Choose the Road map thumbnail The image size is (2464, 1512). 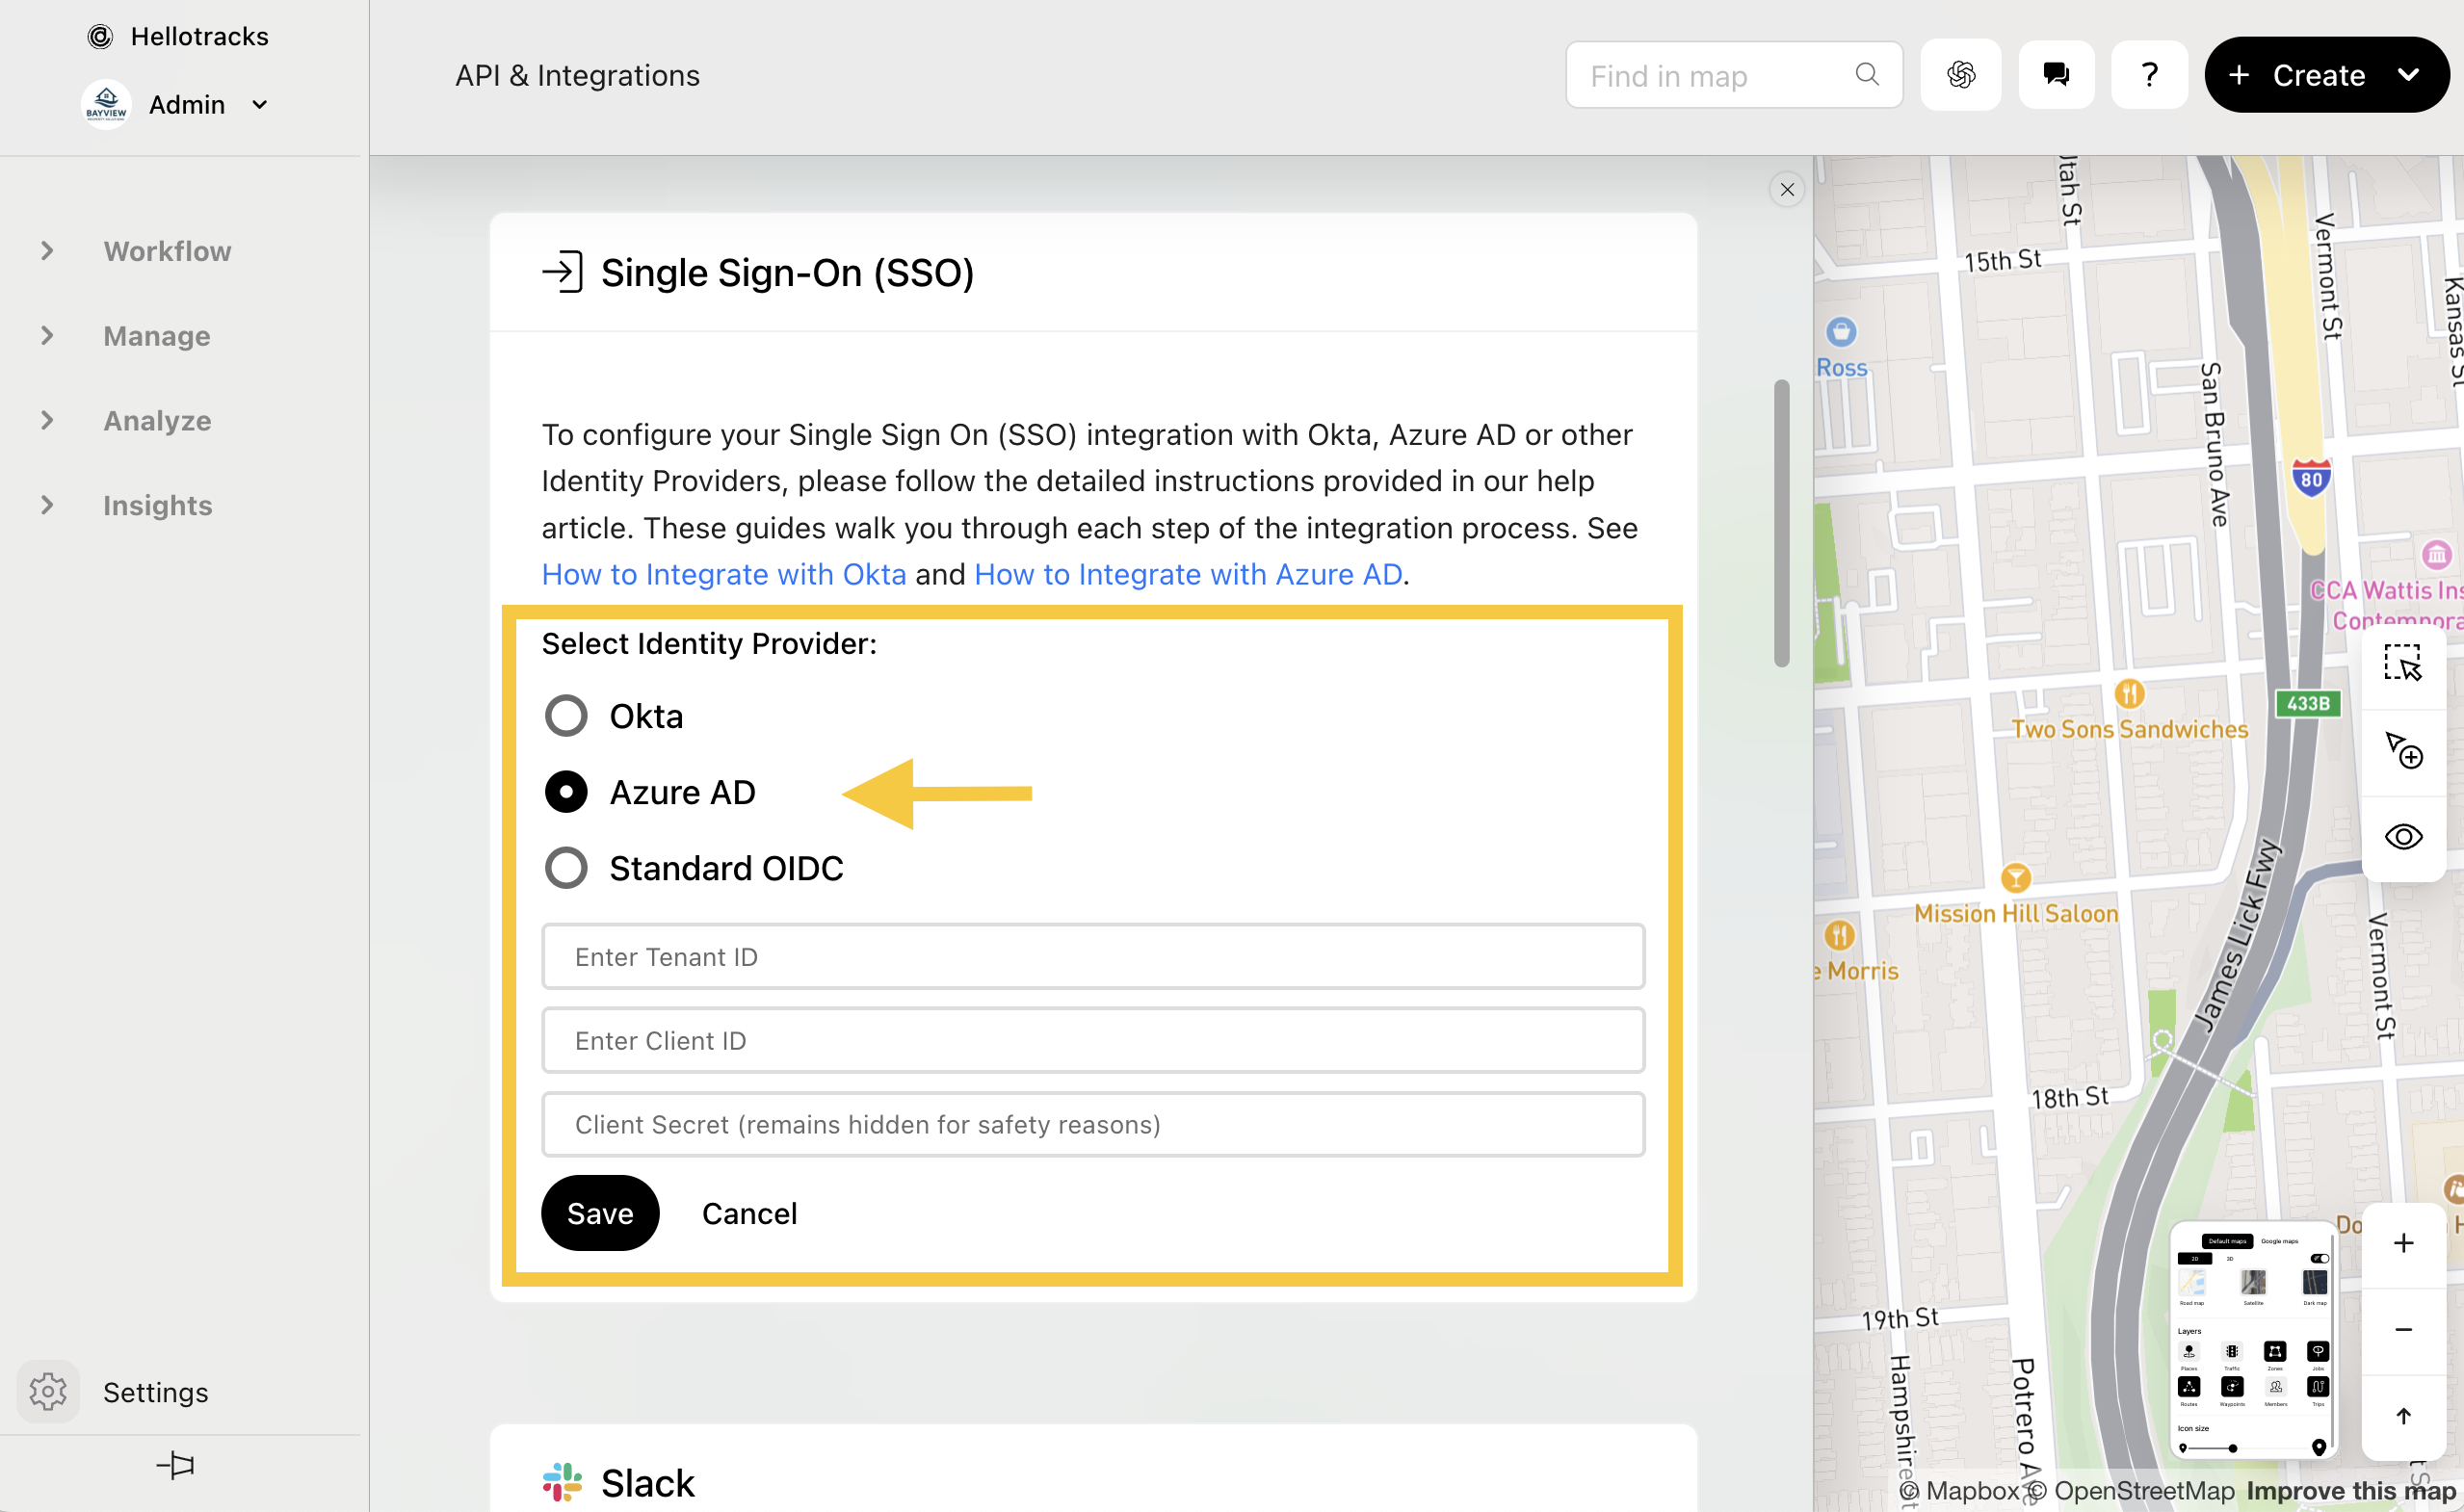(2192, 1283)
